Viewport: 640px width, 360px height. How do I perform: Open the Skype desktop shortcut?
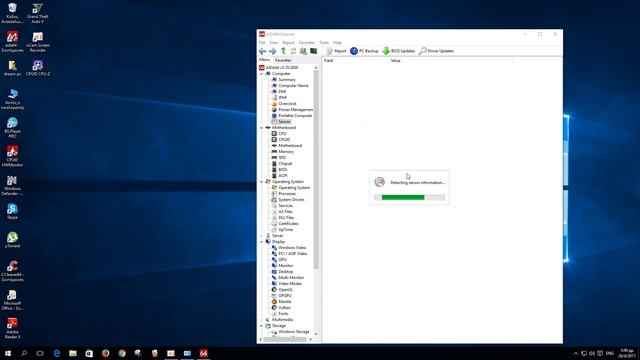pos(12,211)
